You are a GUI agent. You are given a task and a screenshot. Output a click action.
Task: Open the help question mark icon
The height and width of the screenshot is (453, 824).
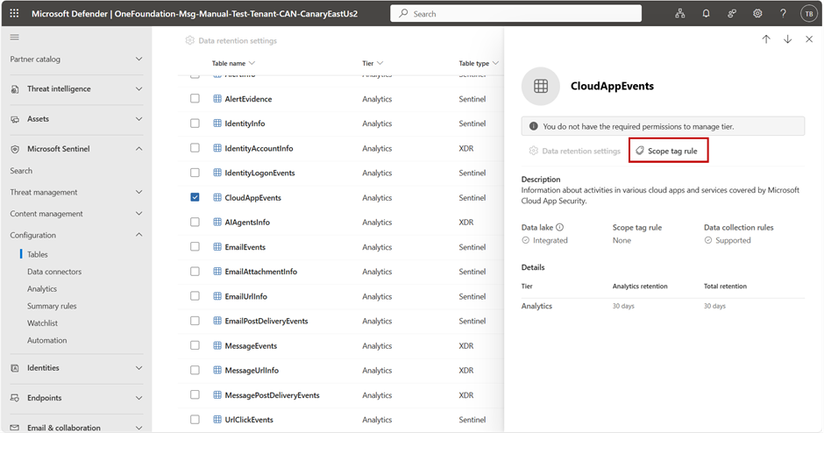coord(783,14)
